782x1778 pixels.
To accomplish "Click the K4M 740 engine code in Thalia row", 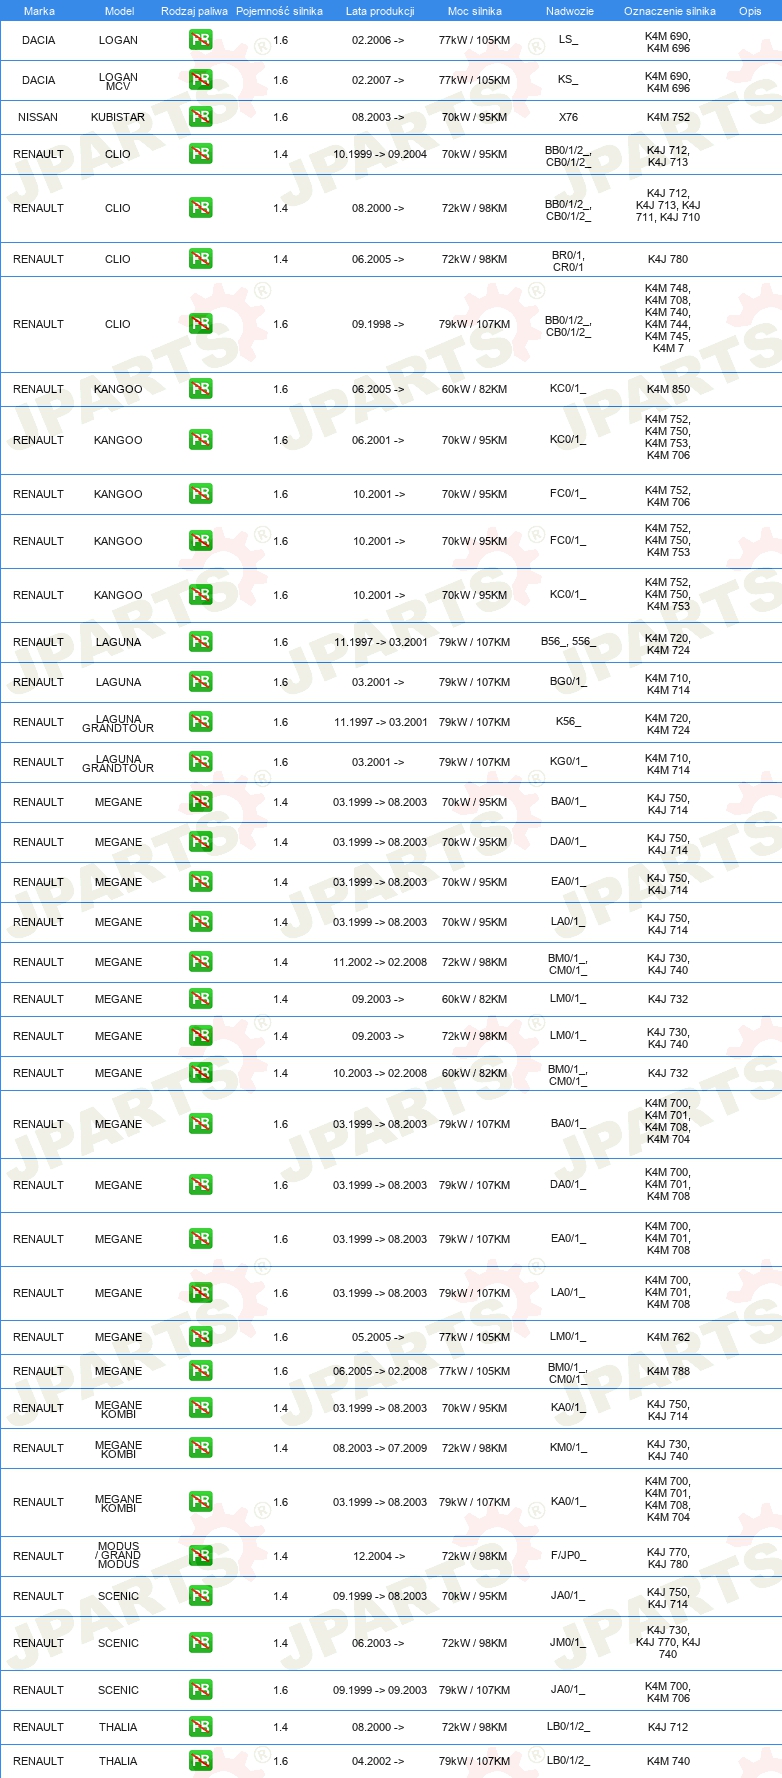I will click(x=668, y=1762).
